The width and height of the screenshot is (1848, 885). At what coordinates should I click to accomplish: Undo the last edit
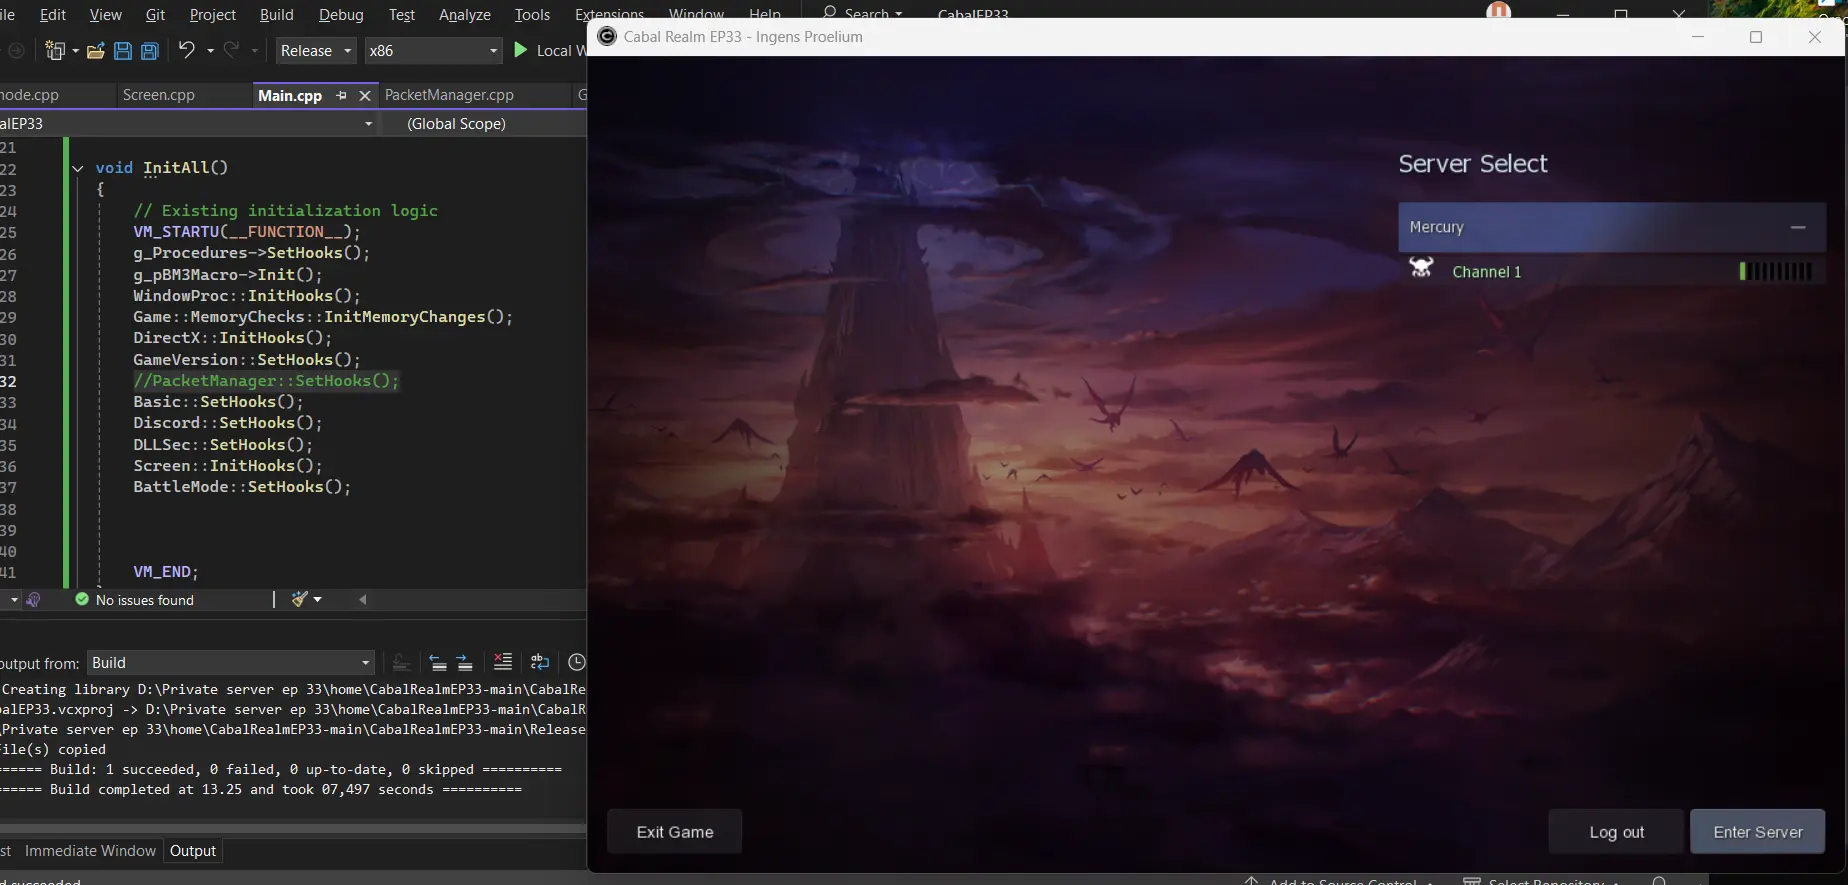click(186, 50)
